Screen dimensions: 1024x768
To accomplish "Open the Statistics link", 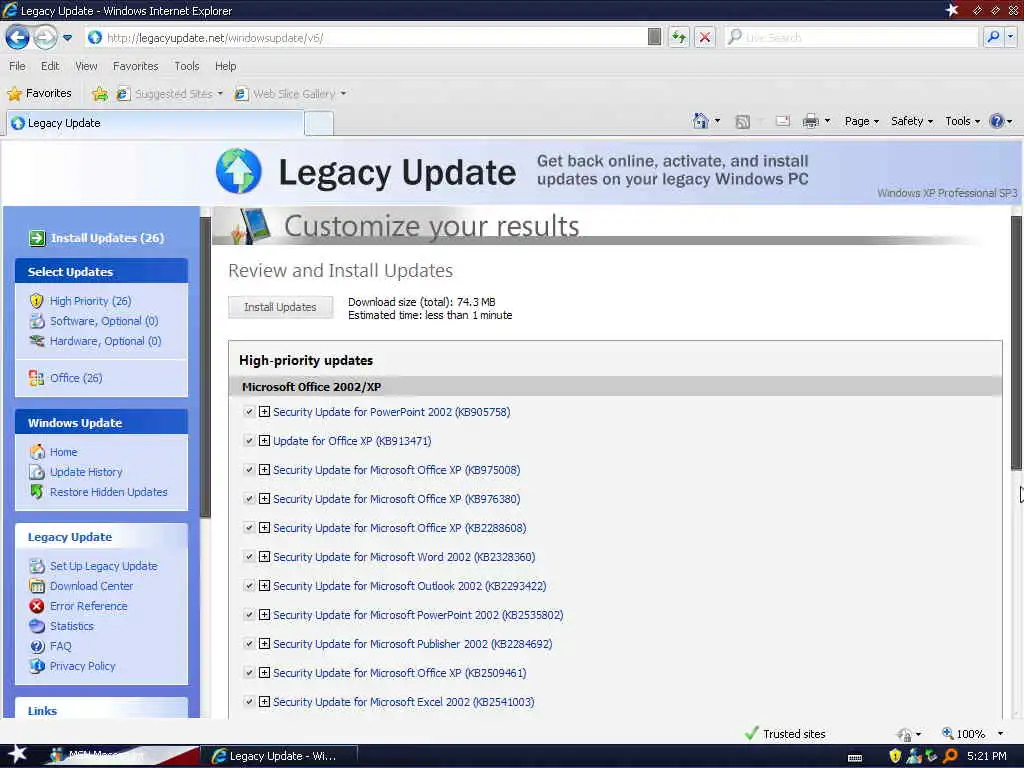I will (x=61, y=626).
